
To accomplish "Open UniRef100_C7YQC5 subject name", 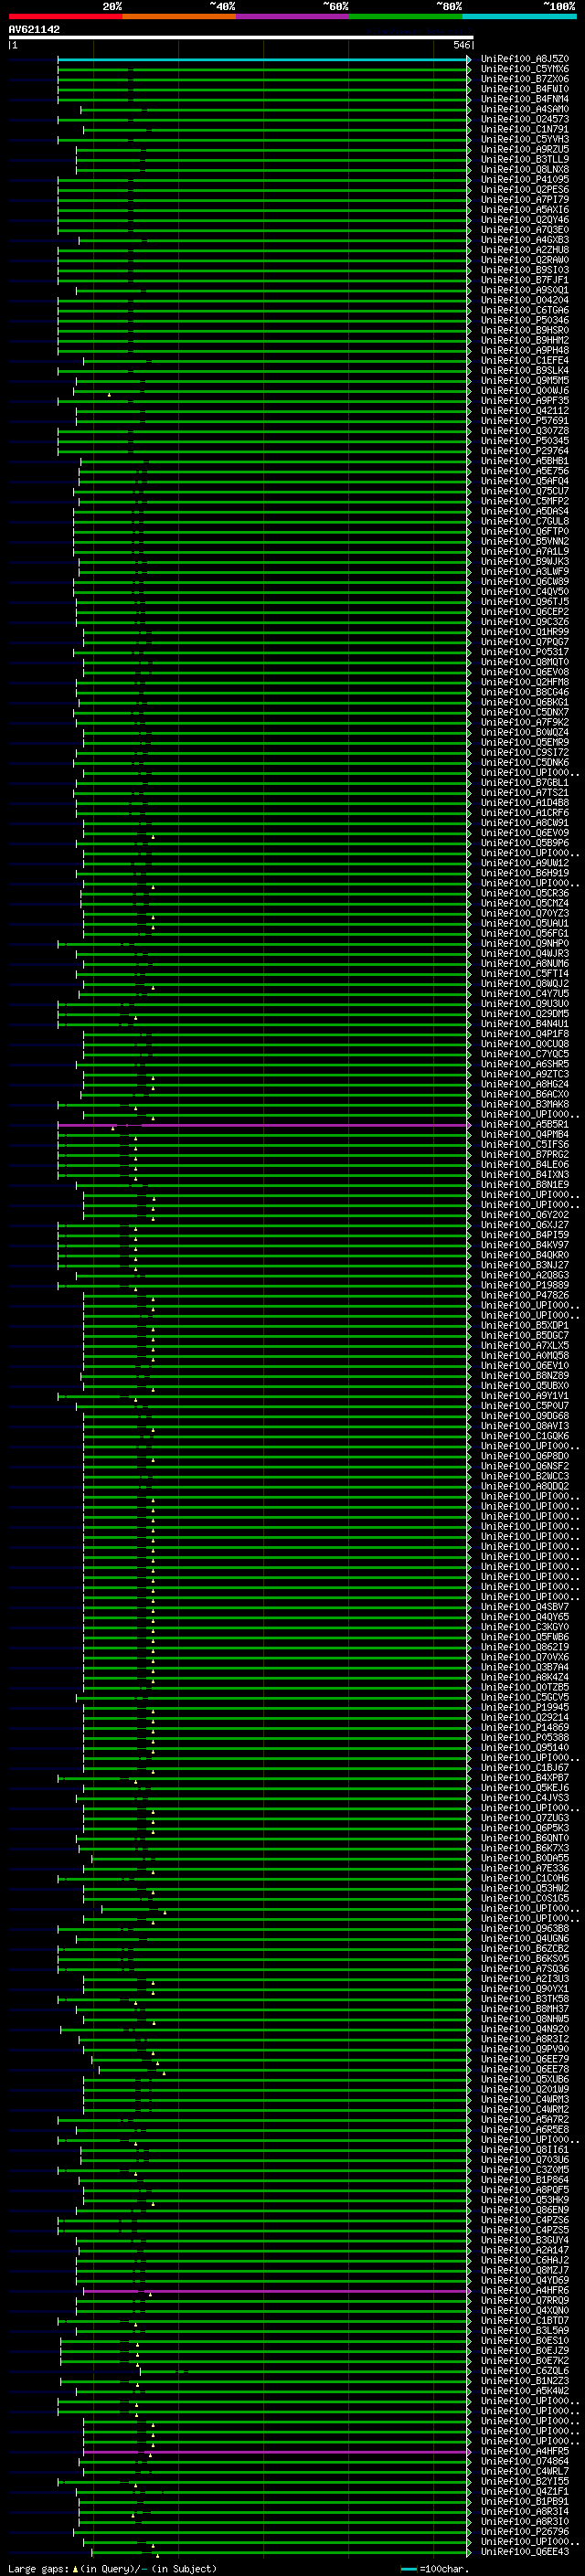I will pyautogui.click(x=525, y=1053).
